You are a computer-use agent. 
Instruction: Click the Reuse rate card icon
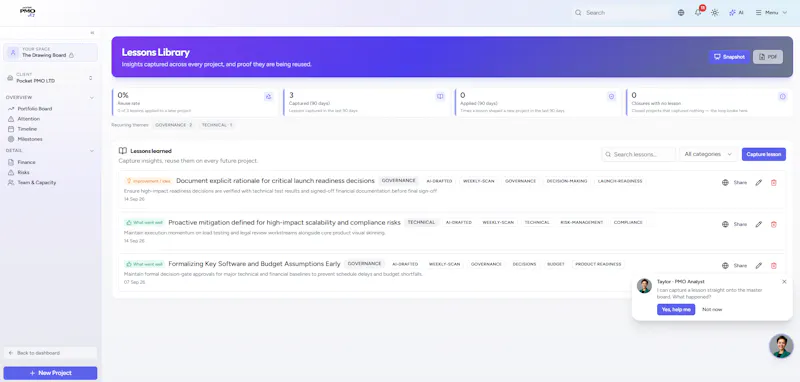point(269,96)
